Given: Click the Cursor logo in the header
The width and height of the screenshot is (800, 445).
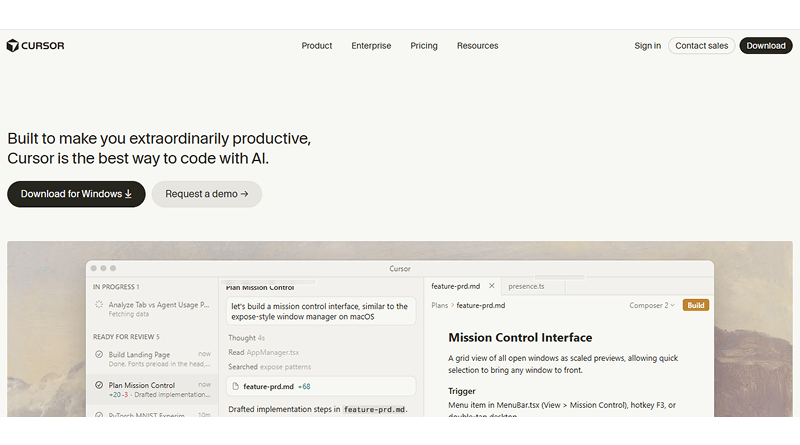Looking at the screenshot, I should tap(35, 45).
